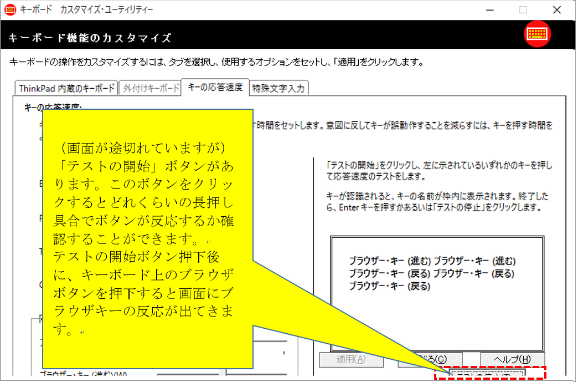Select the 外付けキーボード tab

[x=150, y=89]
